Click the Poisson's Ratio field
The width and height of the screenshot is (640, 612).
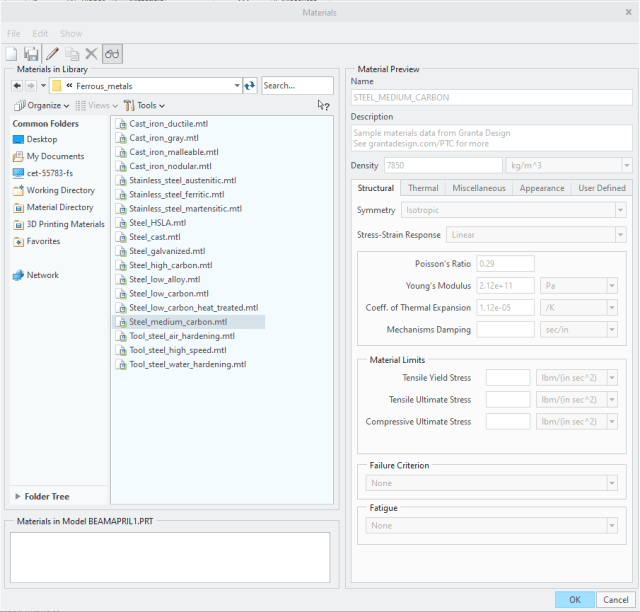point(505,264)
